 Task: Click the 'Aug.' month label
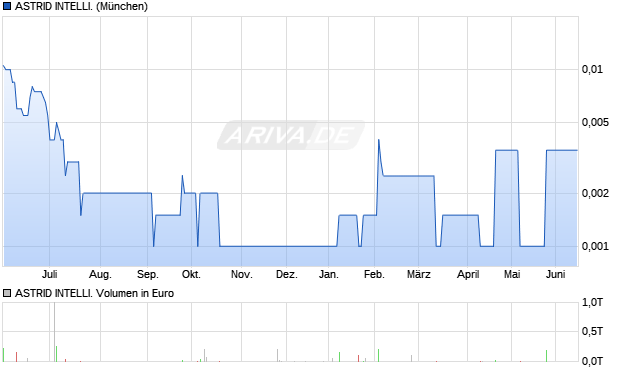(x=100, y=274)
